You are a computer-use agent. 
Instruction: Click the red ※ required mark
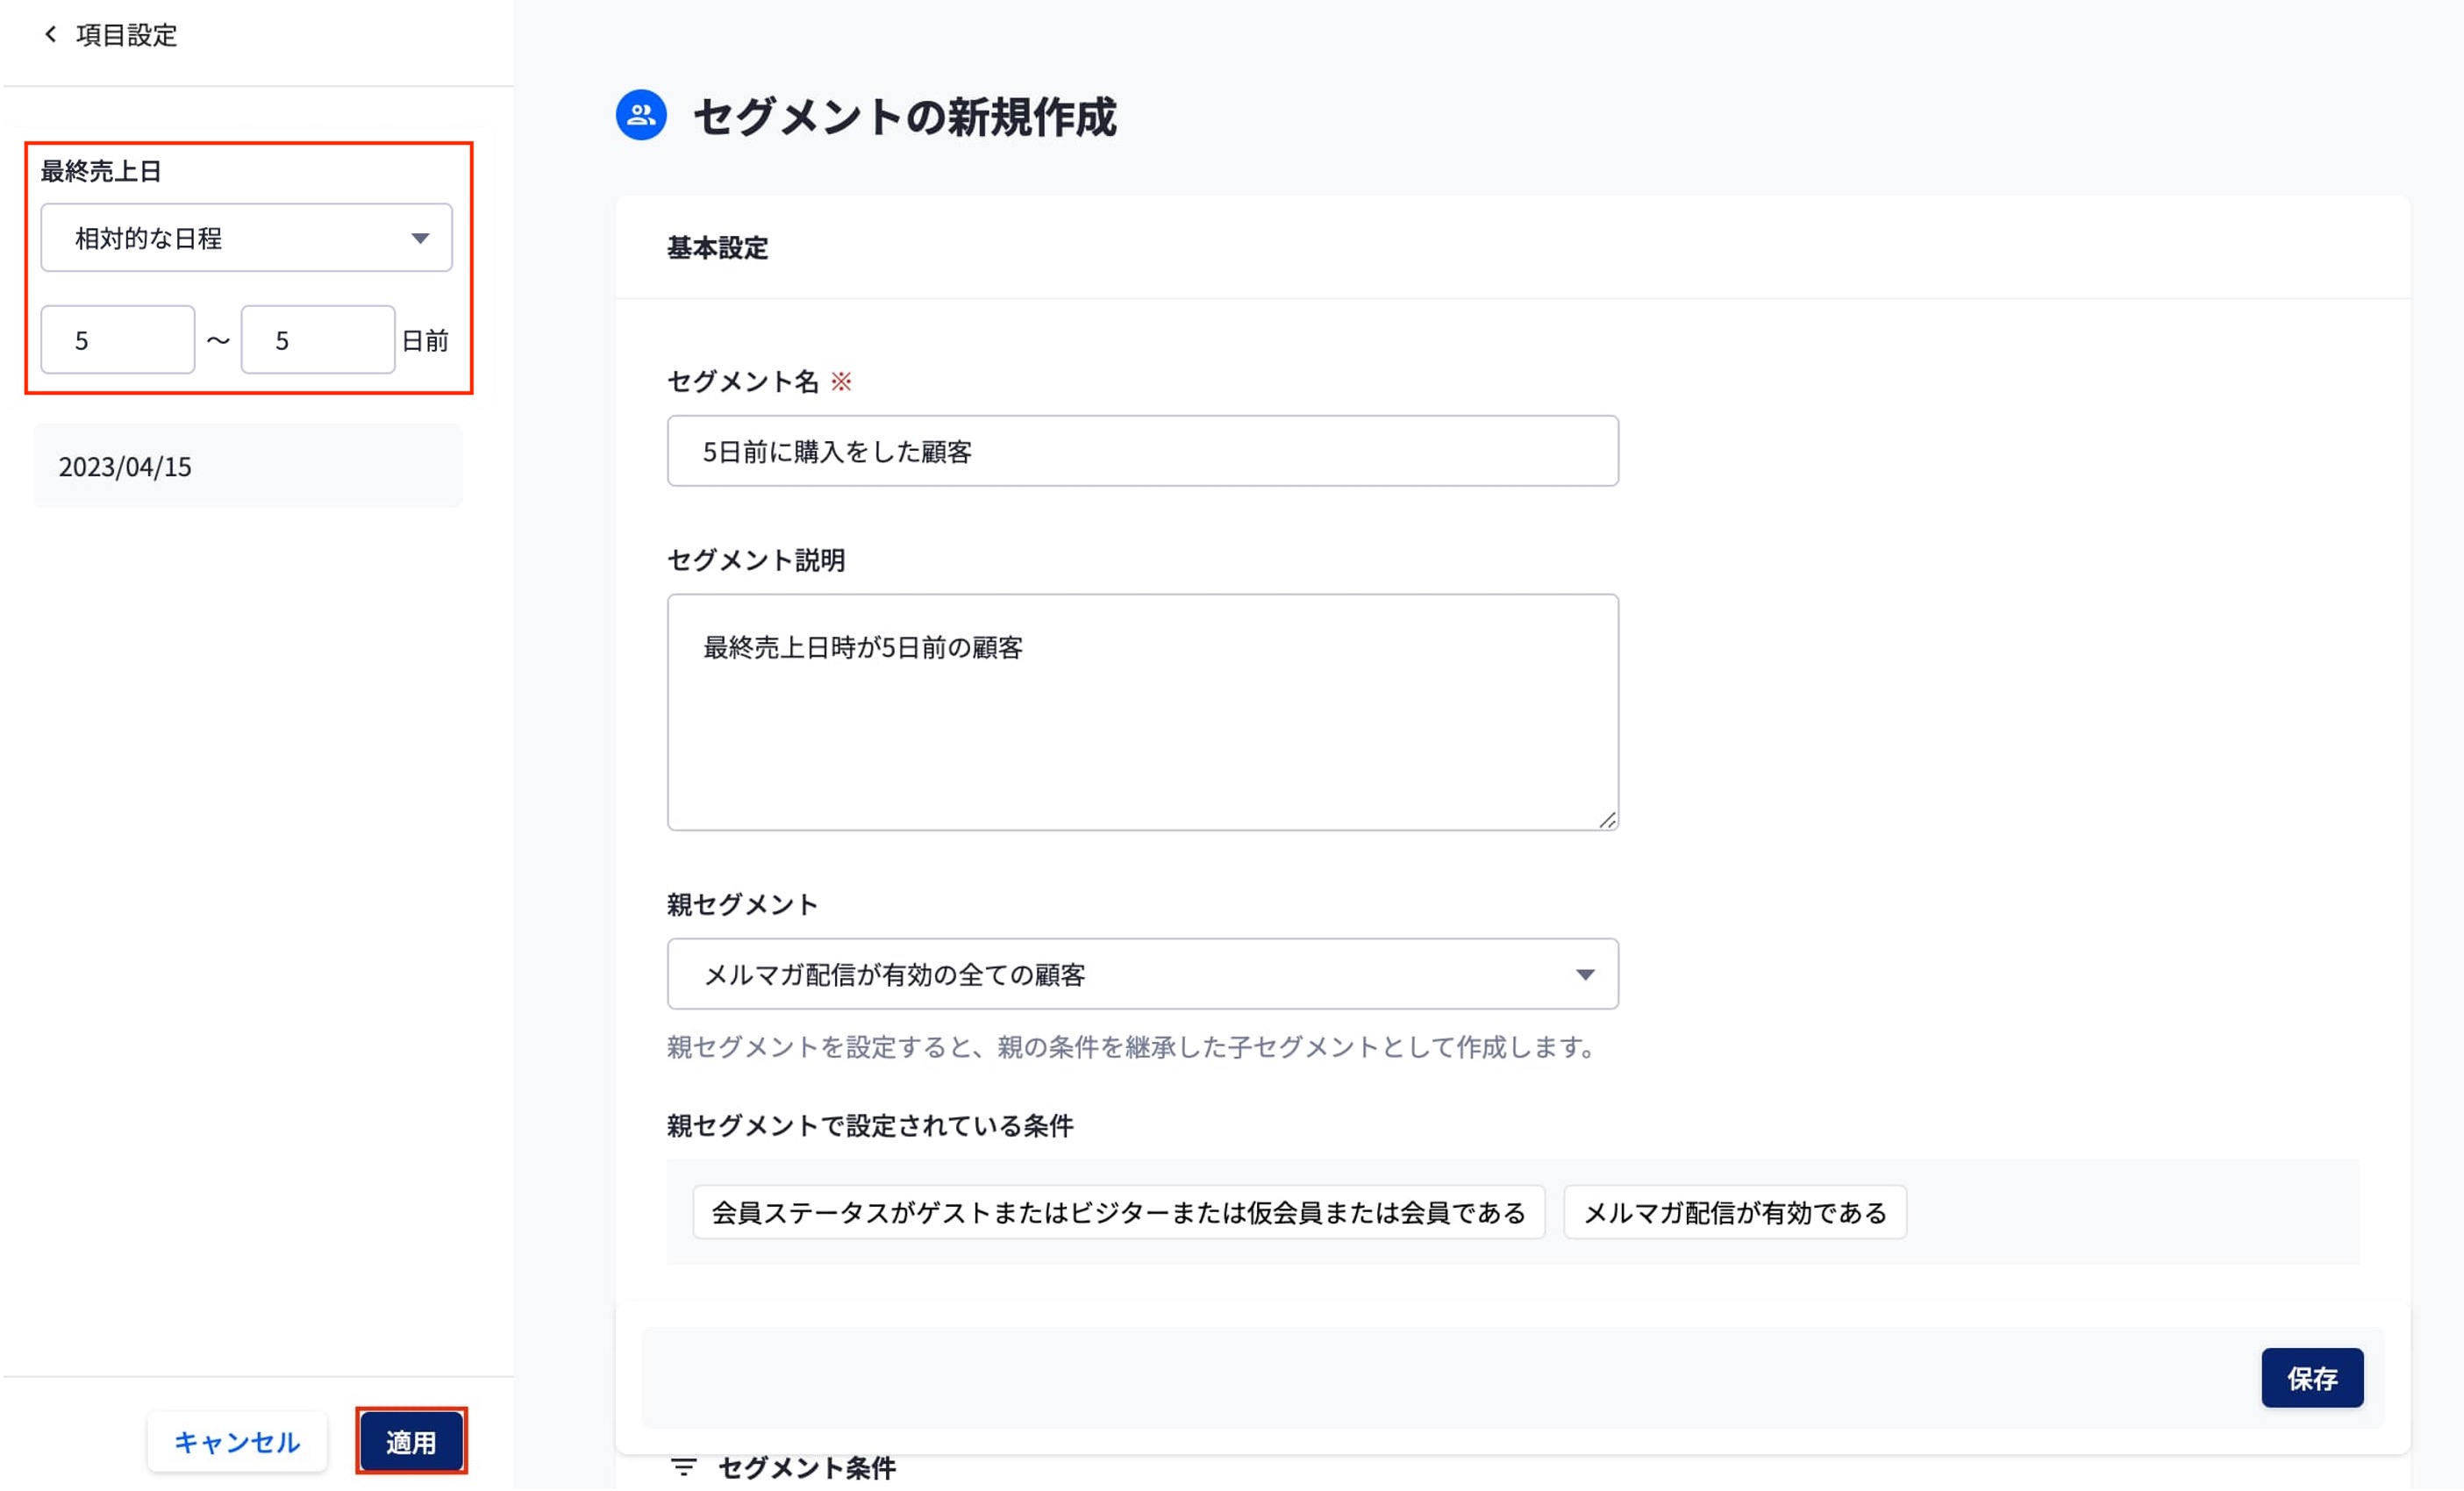(841, 382)
